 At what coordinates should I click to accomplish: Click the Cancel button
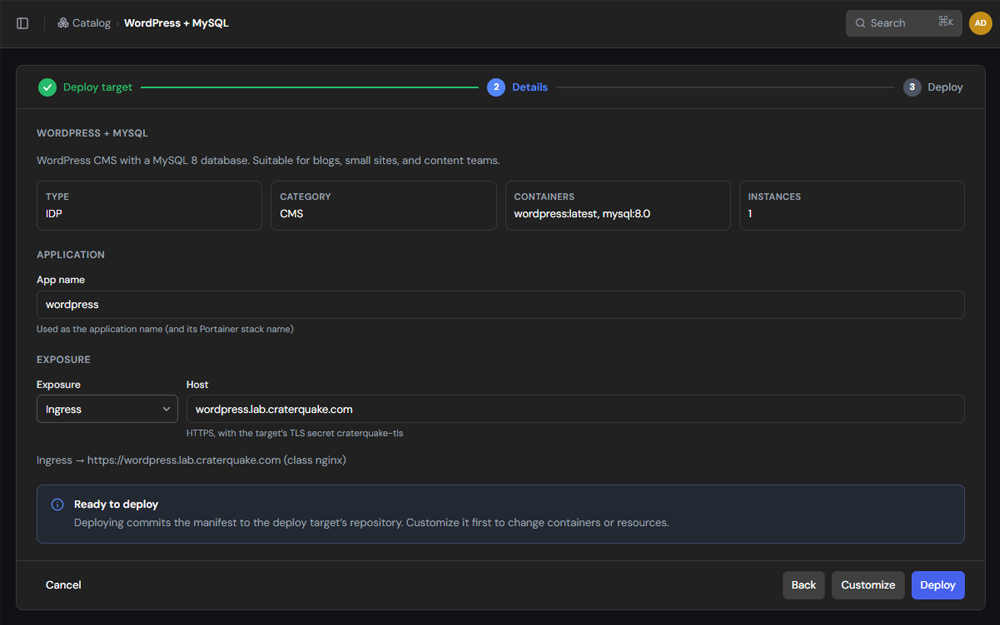[63, 585]
